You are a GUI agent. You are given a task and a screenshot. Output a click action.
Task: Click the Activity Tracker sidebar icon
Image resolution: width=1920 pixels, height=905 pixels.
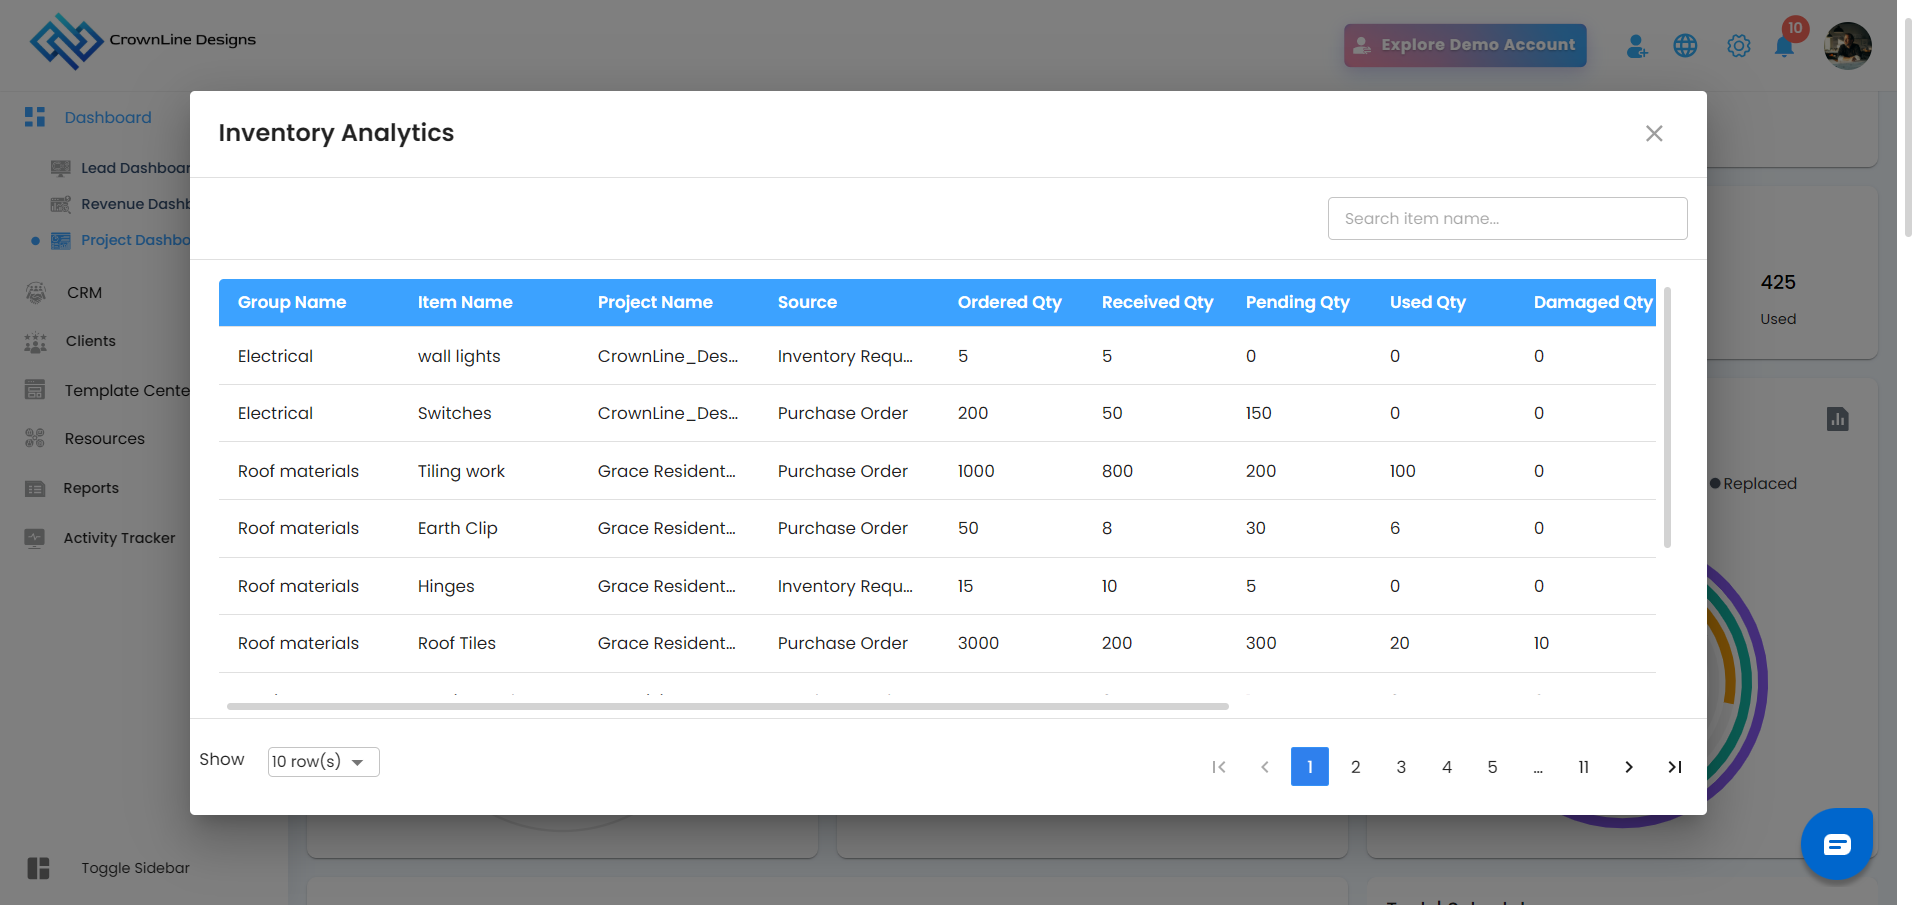[x=35, y=538]
